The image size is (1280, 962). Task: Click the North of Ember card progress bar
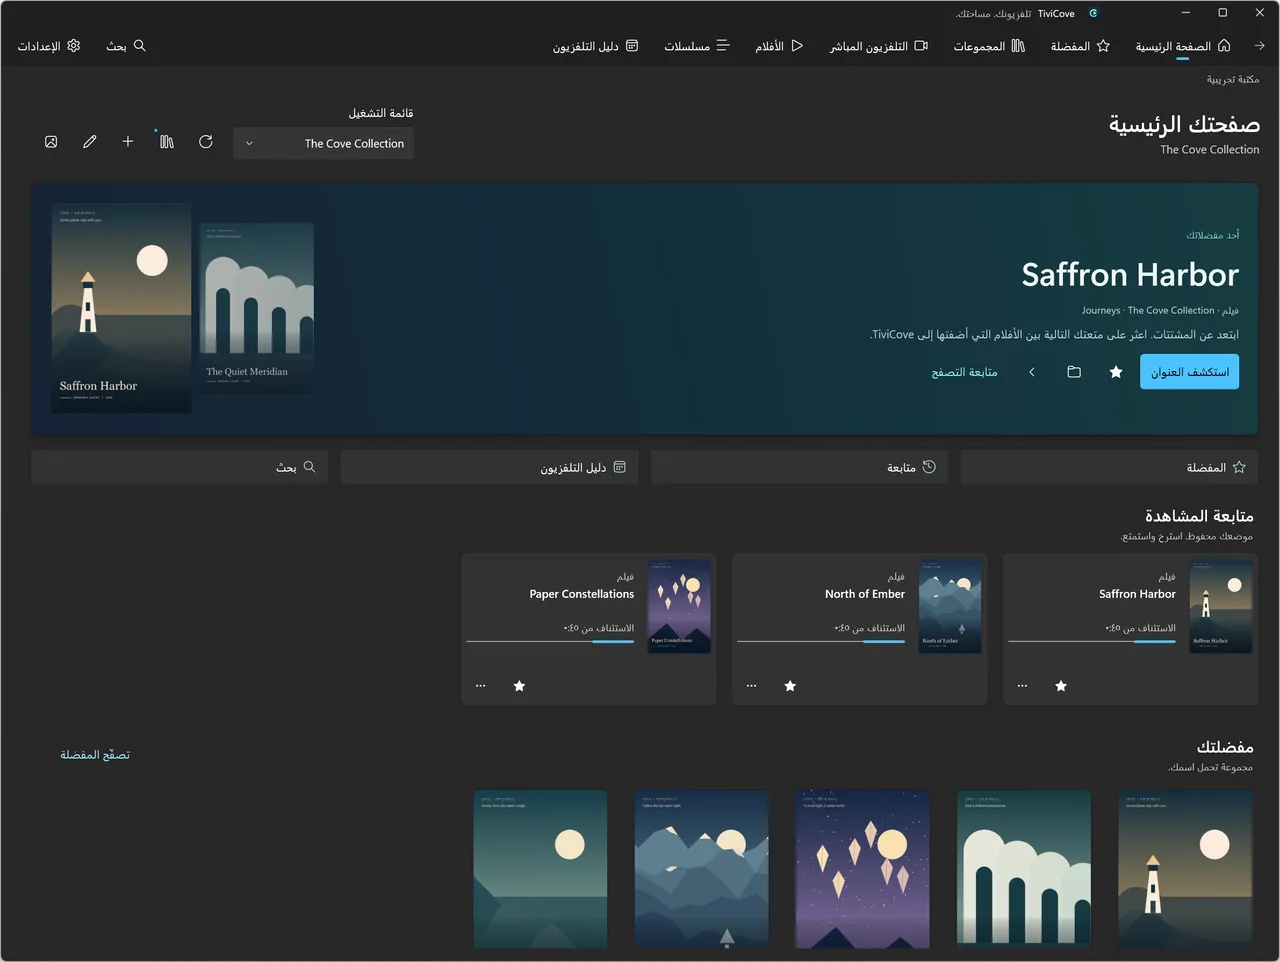click(x=821, y=642)
